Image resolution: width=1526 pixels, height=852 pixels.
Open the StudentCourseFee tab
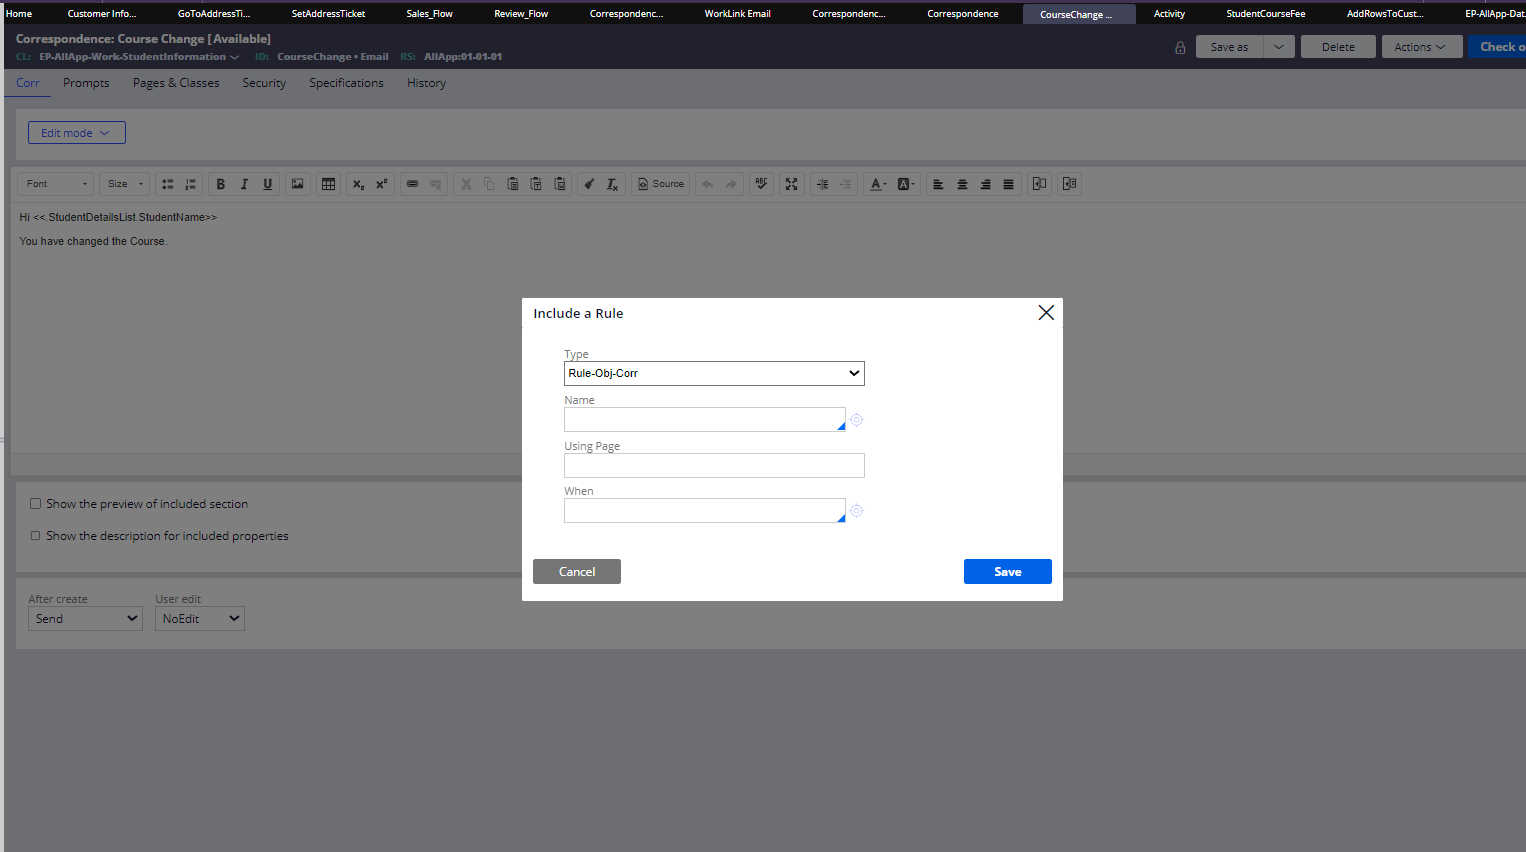coord(1265,14)
